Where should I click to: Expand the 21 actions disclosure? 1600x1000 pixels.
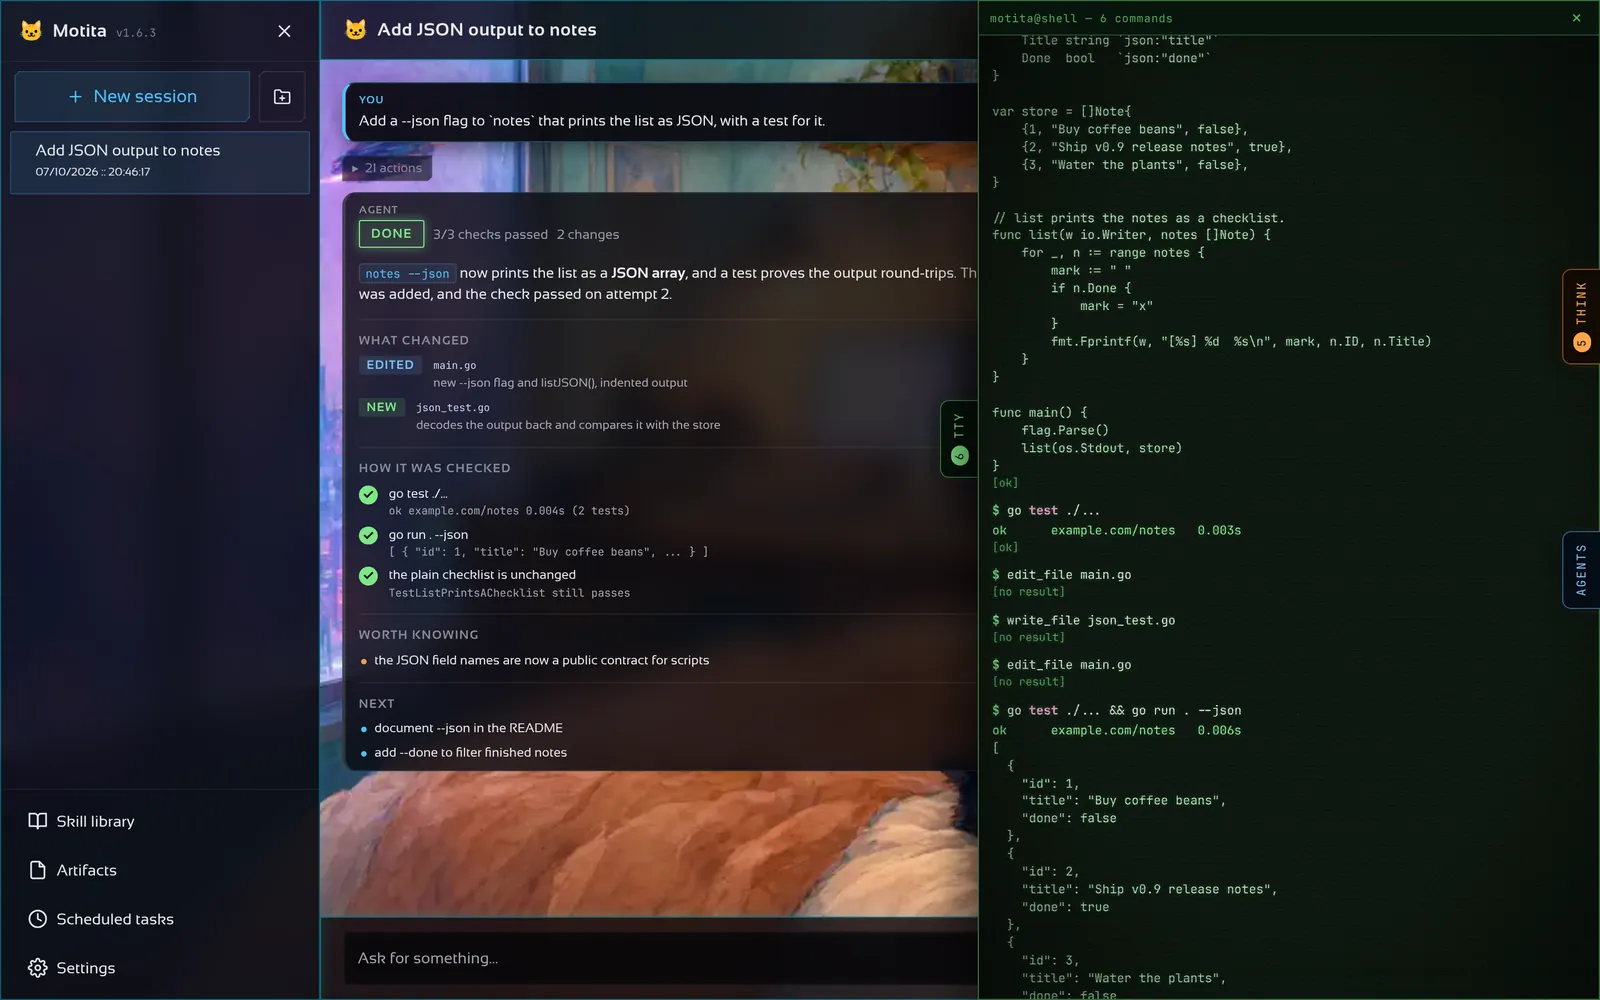pos(387,168)
